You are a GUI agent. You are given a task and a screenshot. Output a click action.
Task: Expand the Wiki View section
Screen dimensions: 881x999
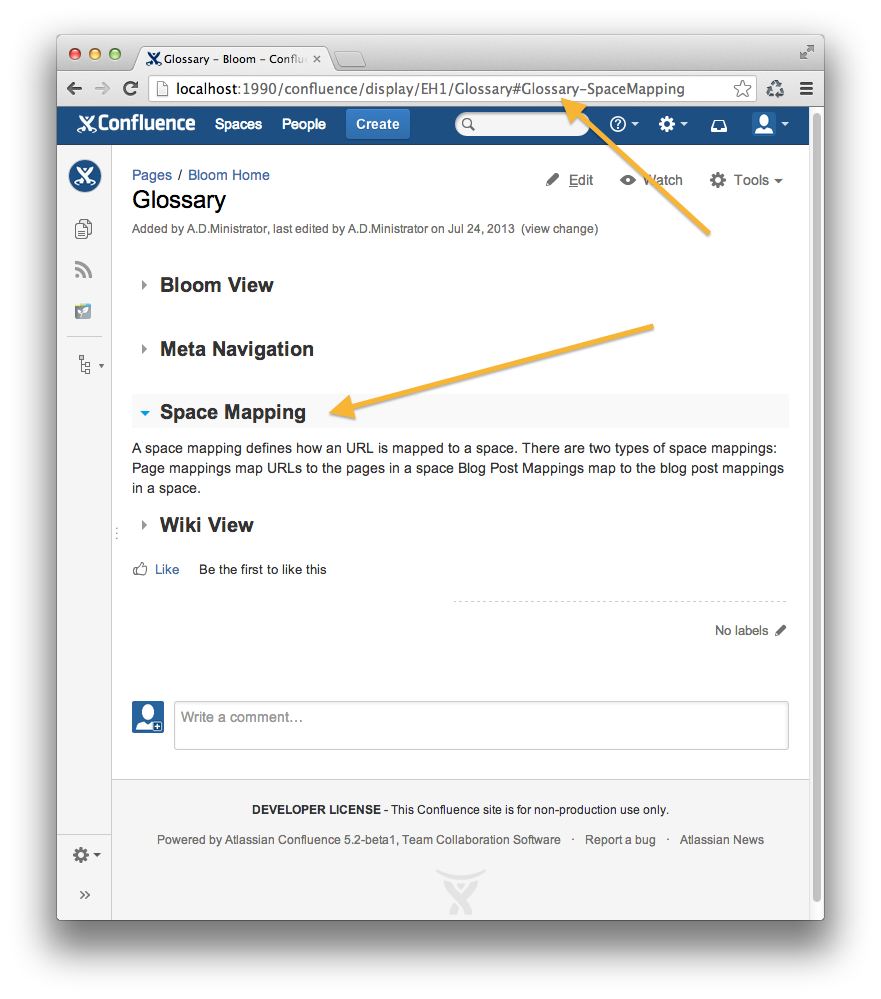tap(145, 526)
